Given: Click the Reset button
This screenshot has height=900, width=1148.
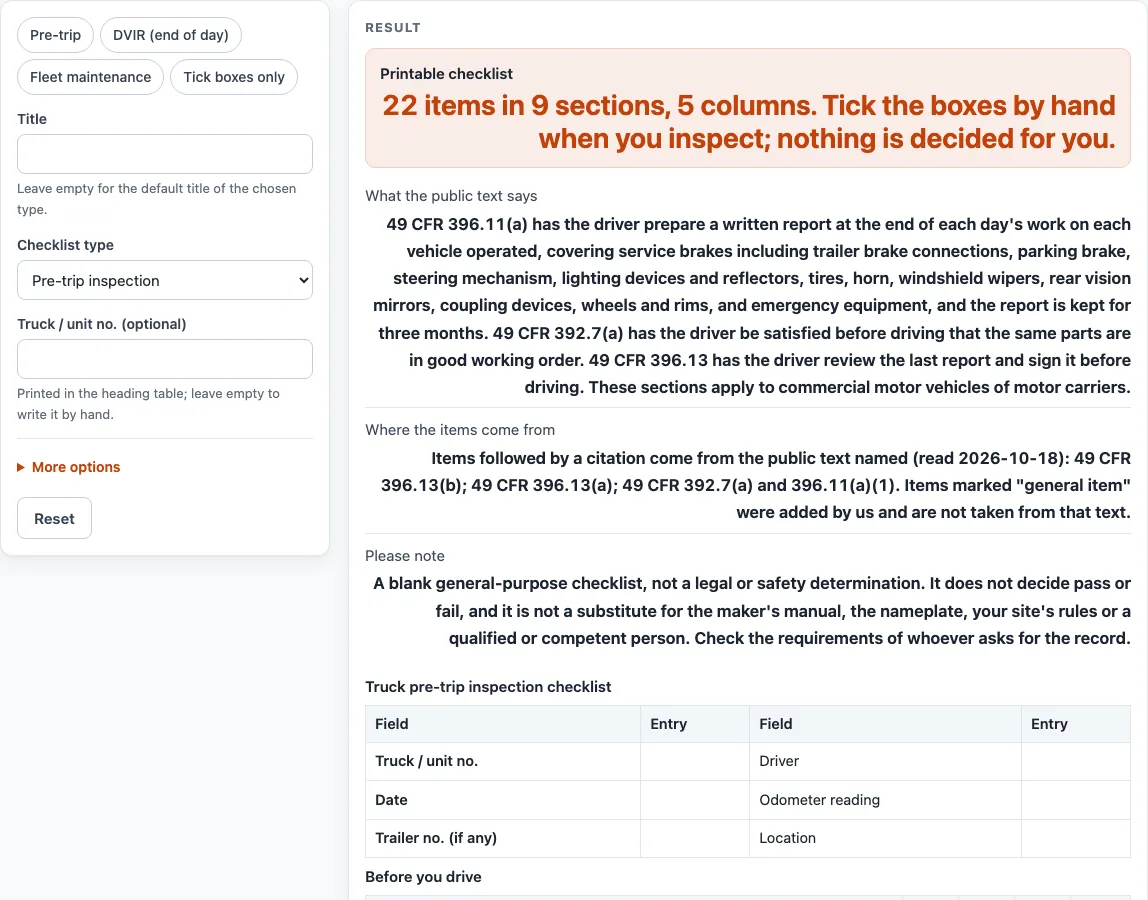Looking at the screenshot, I should point(55,518).
